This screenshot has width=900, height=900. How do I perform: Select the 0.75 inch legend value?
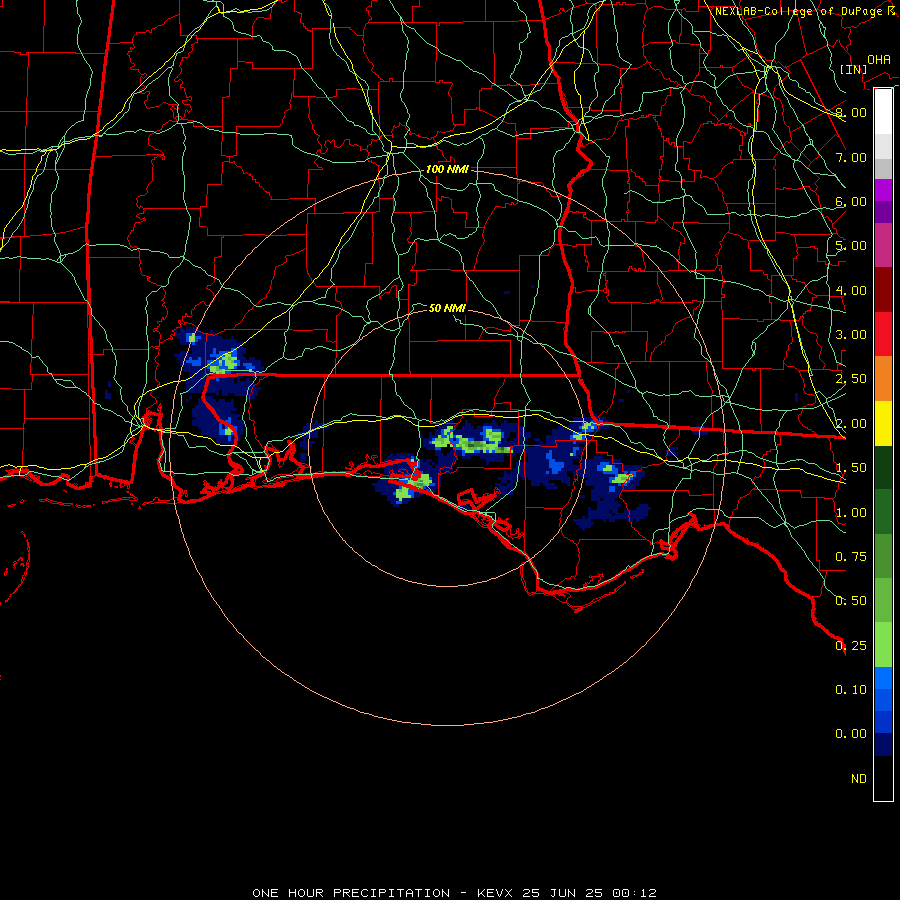tap(851, 557)
